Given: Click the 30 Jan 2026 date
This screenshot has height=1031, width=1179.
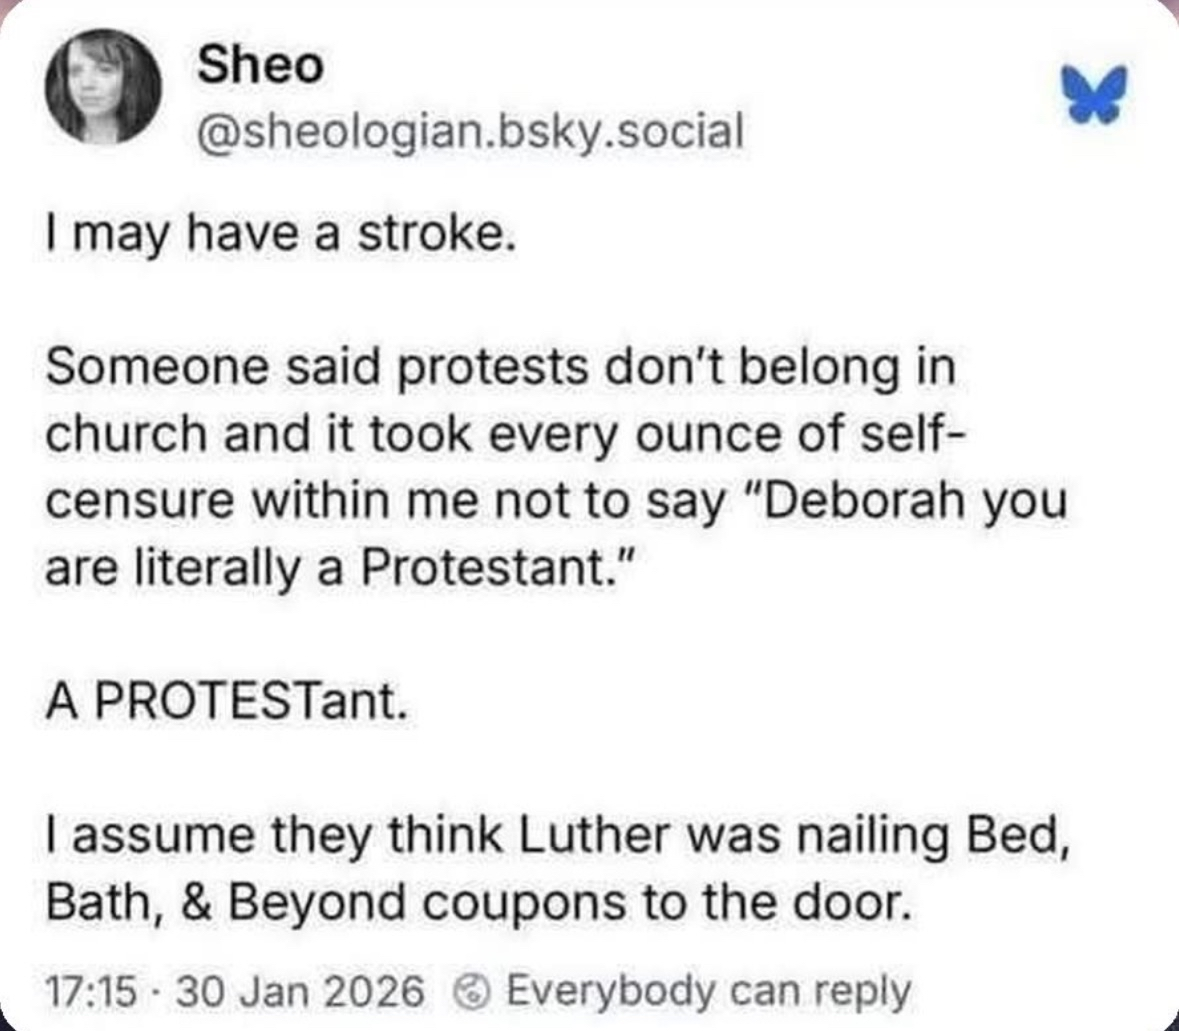Looking at the screenshot, I should (300, 992).
